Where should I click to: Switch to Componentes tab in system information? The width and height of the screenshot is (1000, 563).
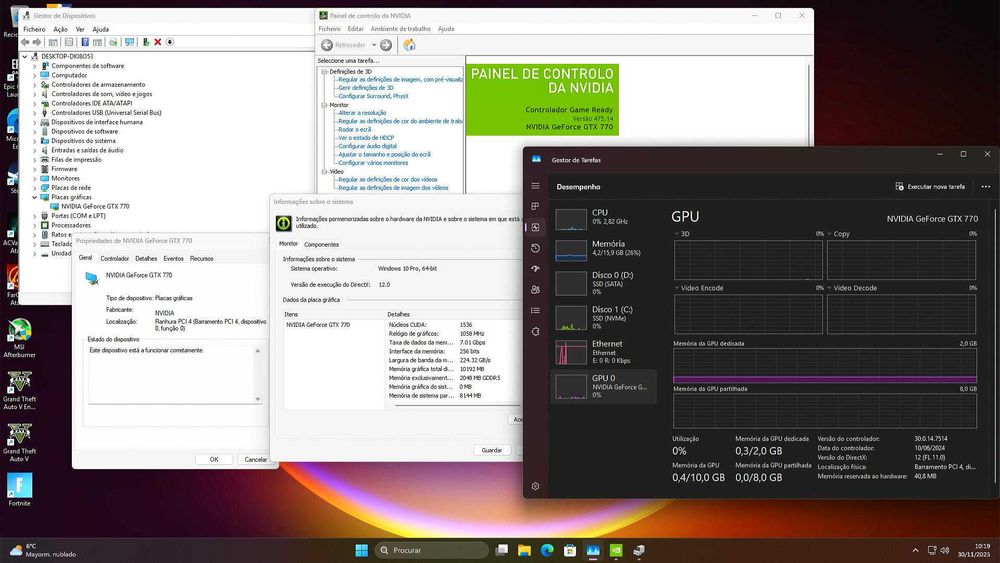click(x=321, y=245)
